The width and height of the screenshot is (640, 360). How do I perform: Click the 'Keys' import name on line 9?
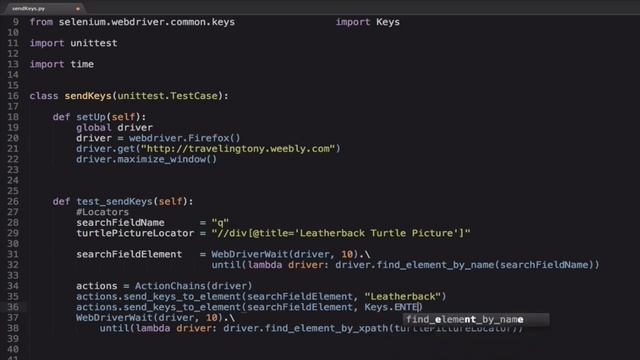[388, 22]
